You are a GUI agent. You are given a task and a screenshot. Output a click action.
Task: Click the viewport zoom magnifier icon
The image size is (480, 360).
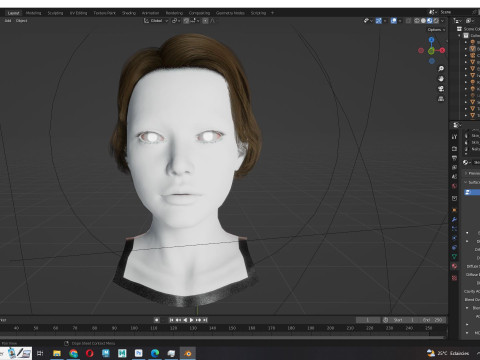pyautogui.click(x=441, y=69)
